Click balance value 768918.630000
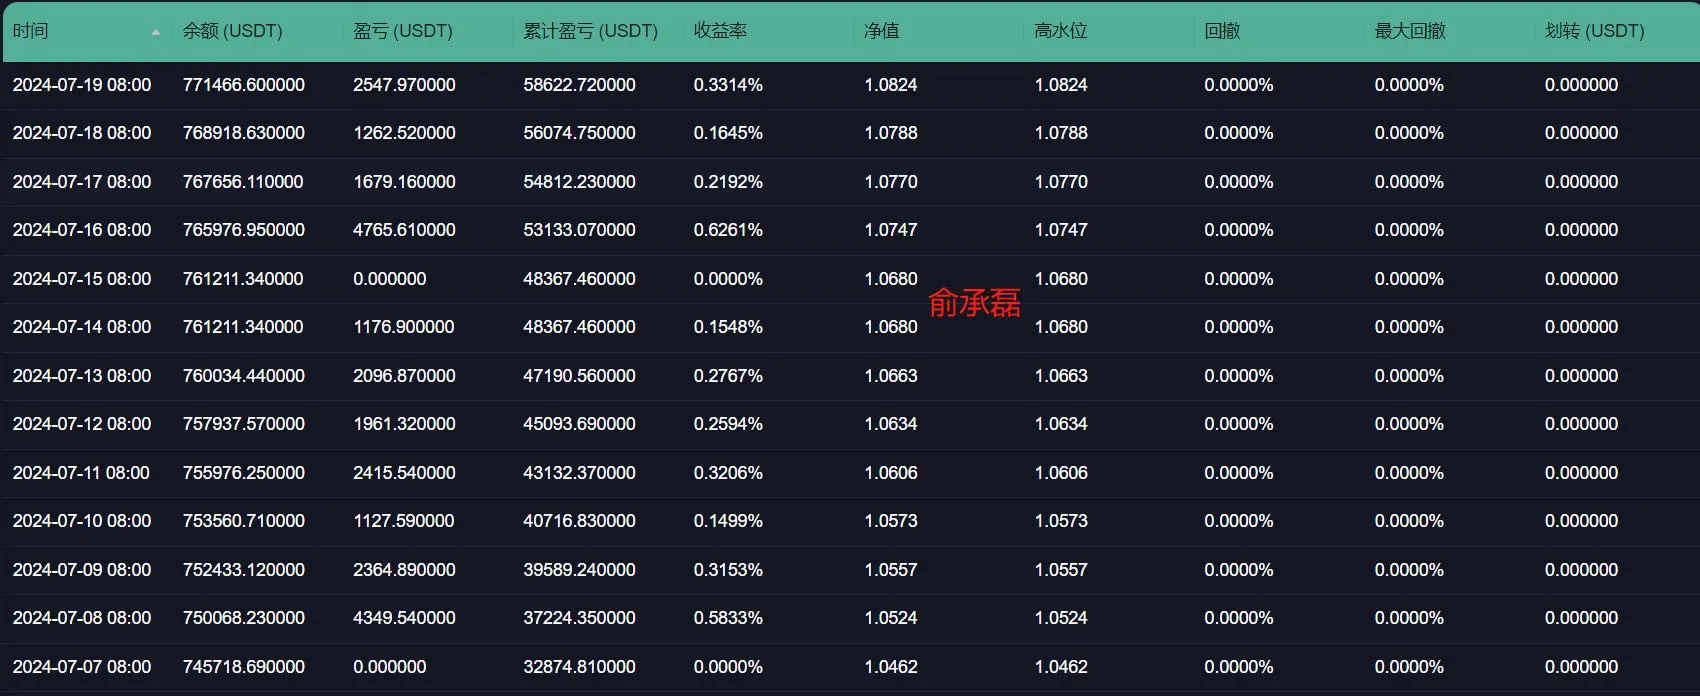The width and height of the screenshot is (1700, 696). coord(244,133)
